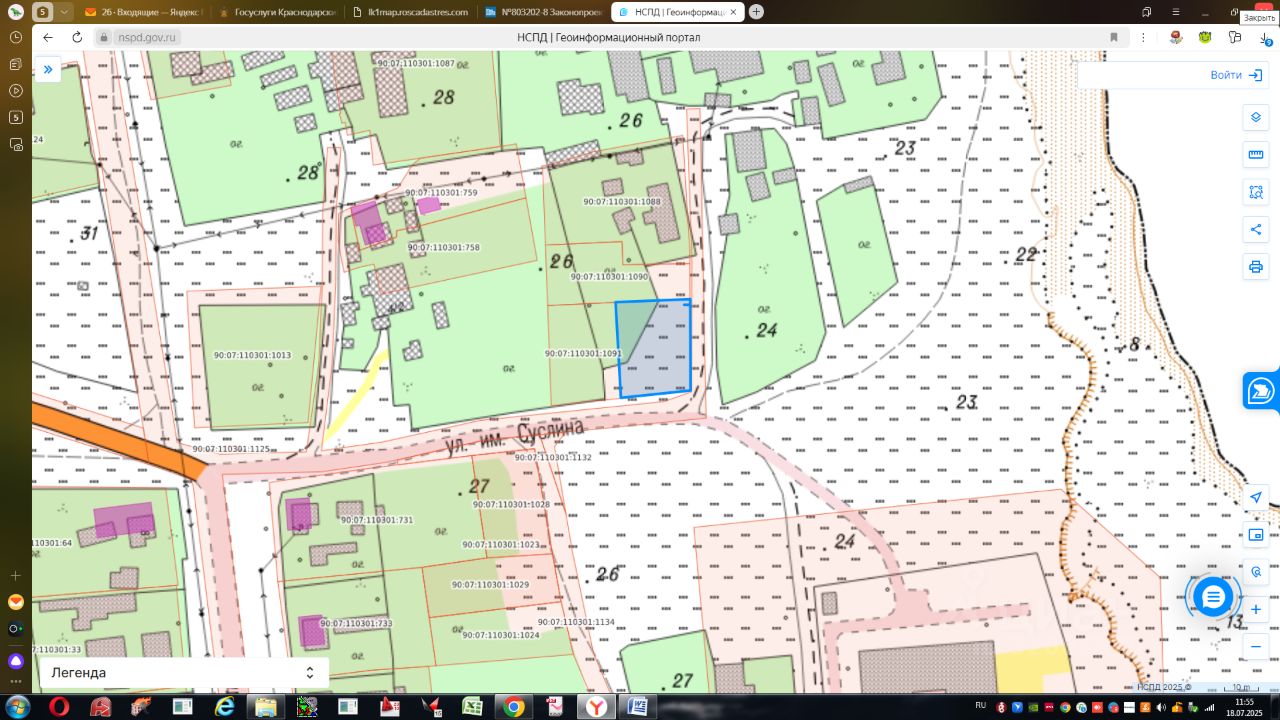Image resolution: width=1280 pixels, height=720 pixels.
Task: Reload the NSPD page
Action: tap(77, 37)
